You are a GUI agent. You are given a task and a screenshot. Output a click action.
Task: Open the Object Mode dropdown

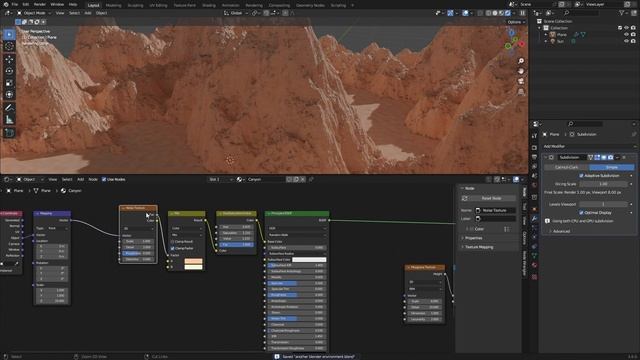click(x=33, y=13)
